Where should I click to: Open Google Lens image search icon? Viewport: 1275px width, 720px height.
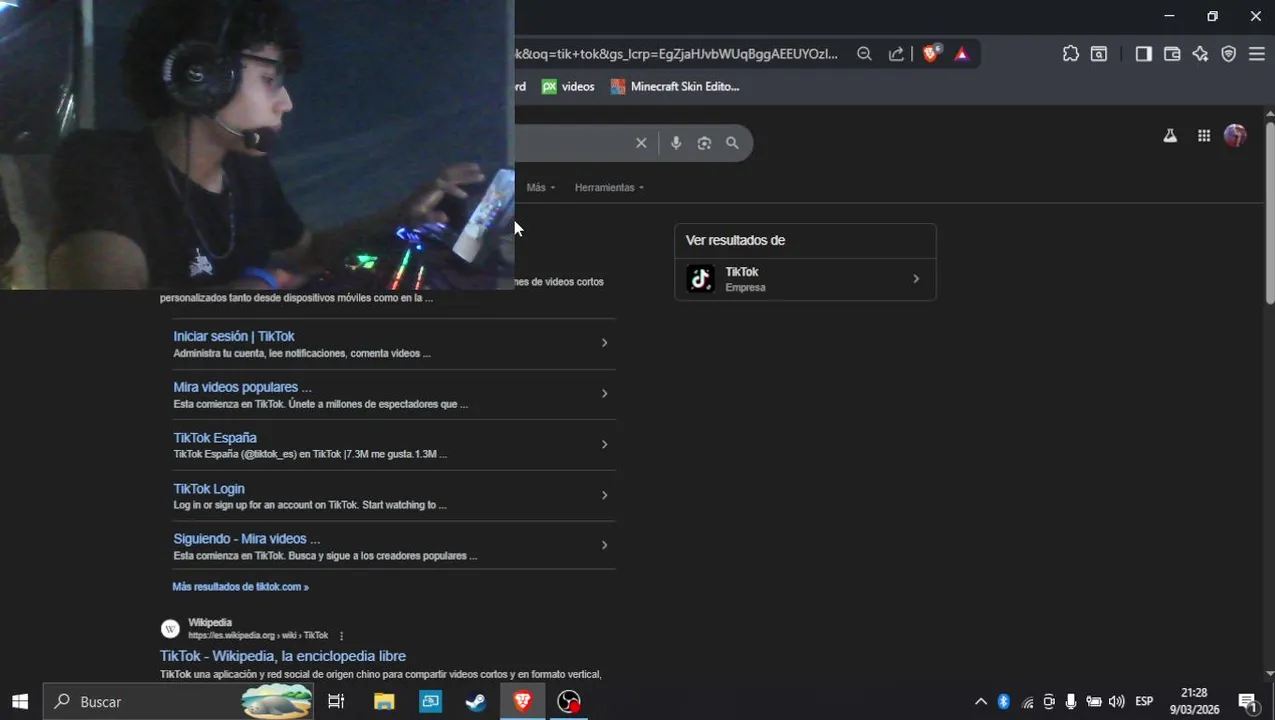(704, 143)
